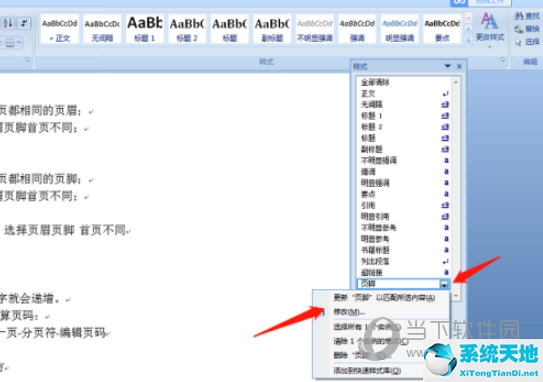Toggle the show paragraph marks icon
543x382 pixels.
coord(24,24)
